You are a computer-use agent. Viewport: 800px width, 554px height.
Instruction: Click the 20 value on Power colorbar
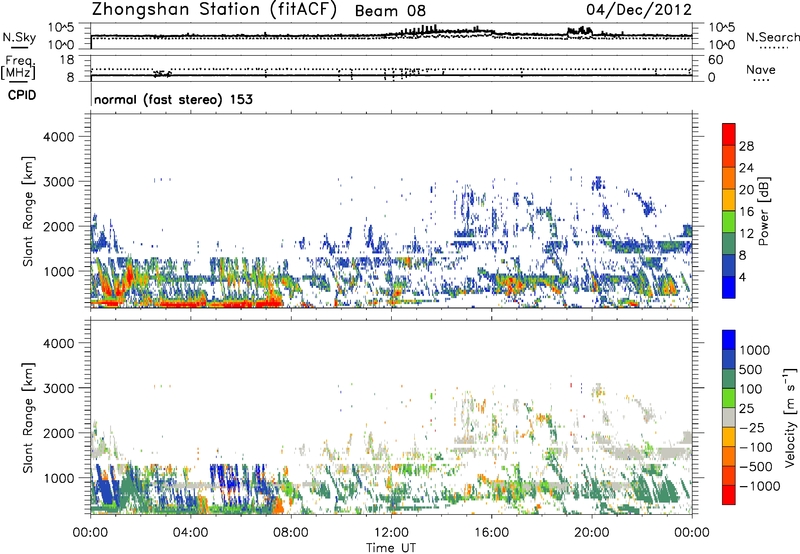[x=746, y=190]
